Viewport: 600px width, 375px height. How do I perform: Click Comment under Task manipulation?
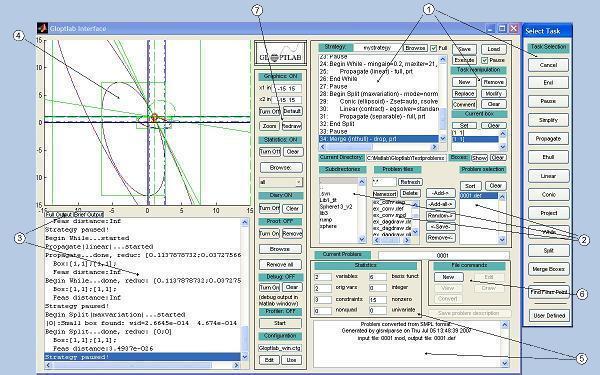pyautogui.click(x=464, y=104)
